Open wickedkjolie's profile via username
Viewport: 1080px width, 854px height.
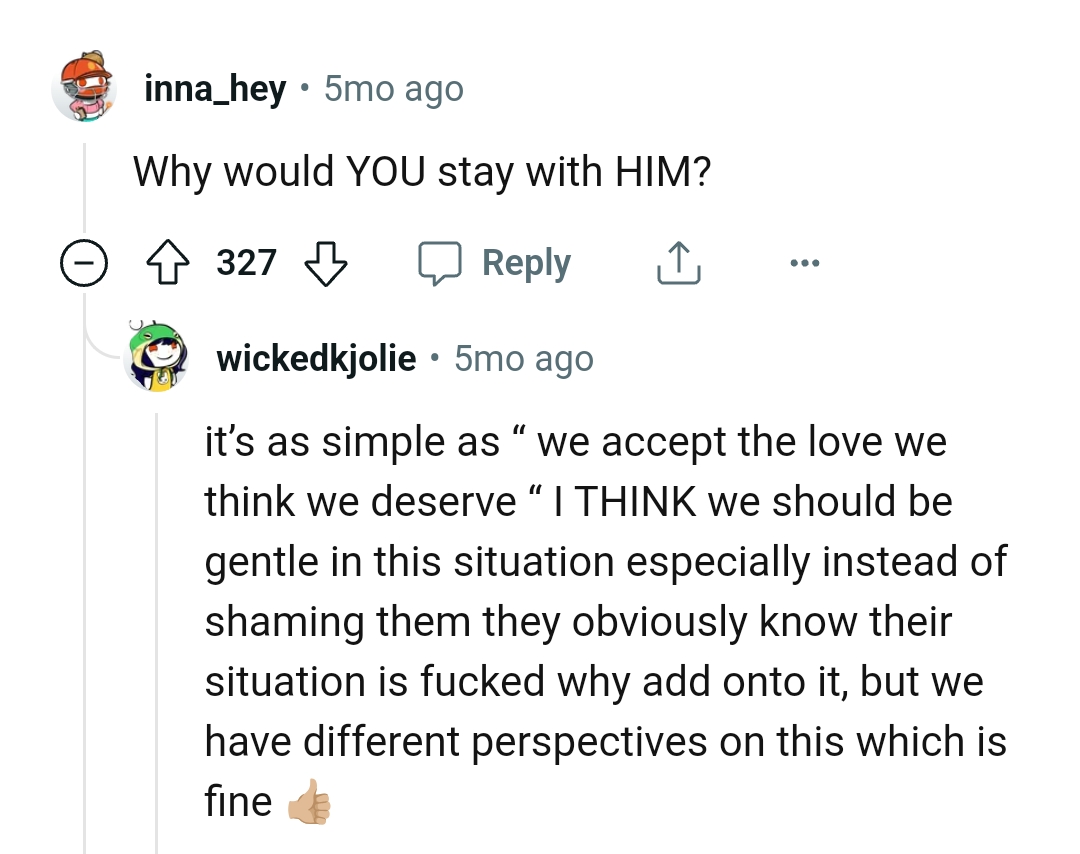[315, 358]
